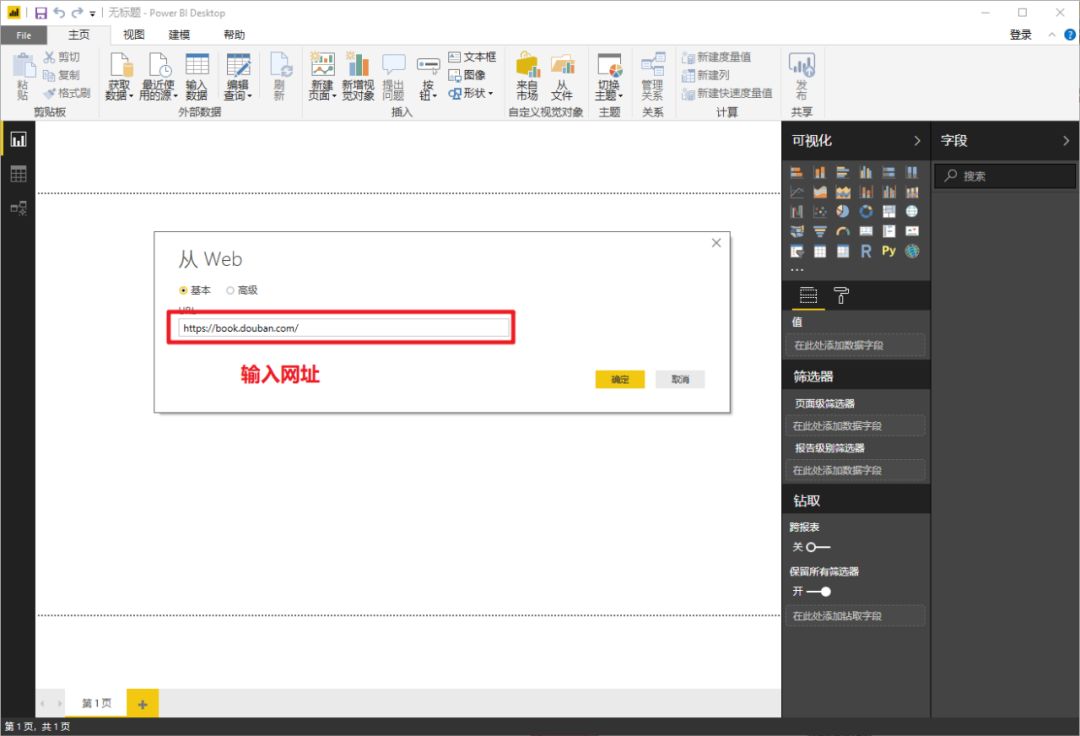Select the donut chart visual
The image size is (1080, 736).
click(x=866, y=211)
